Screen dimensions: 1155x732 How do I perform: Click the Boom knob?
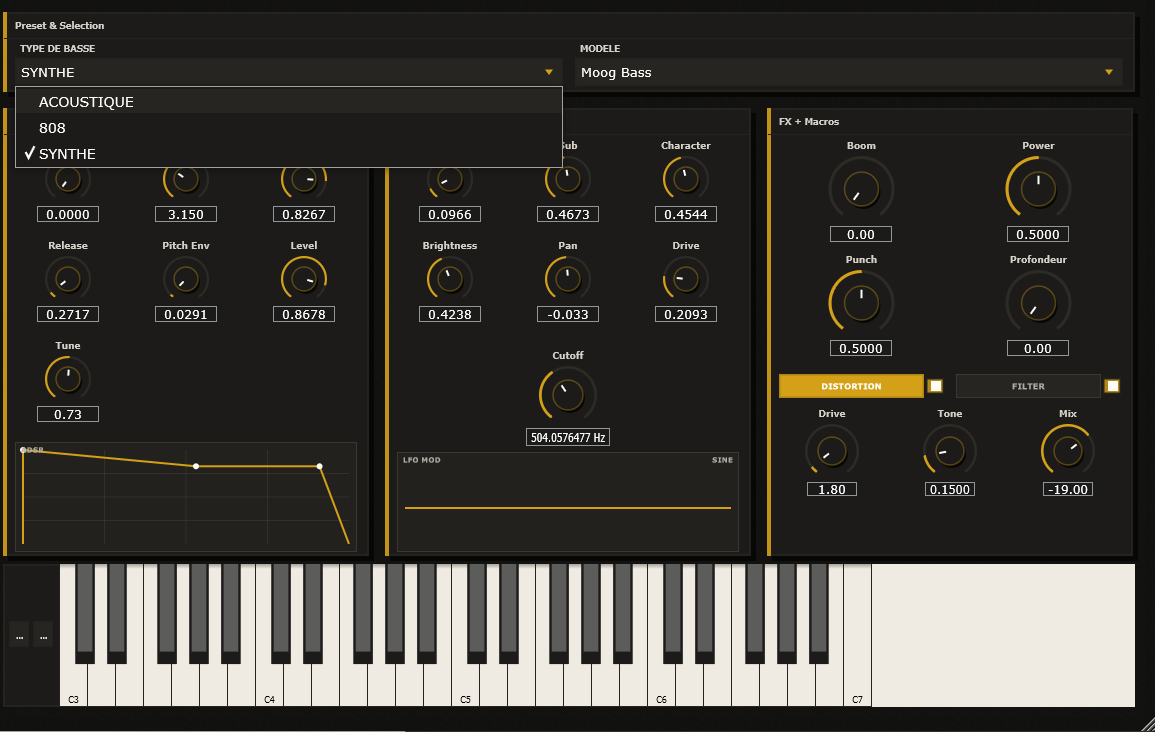pos(861,188)
